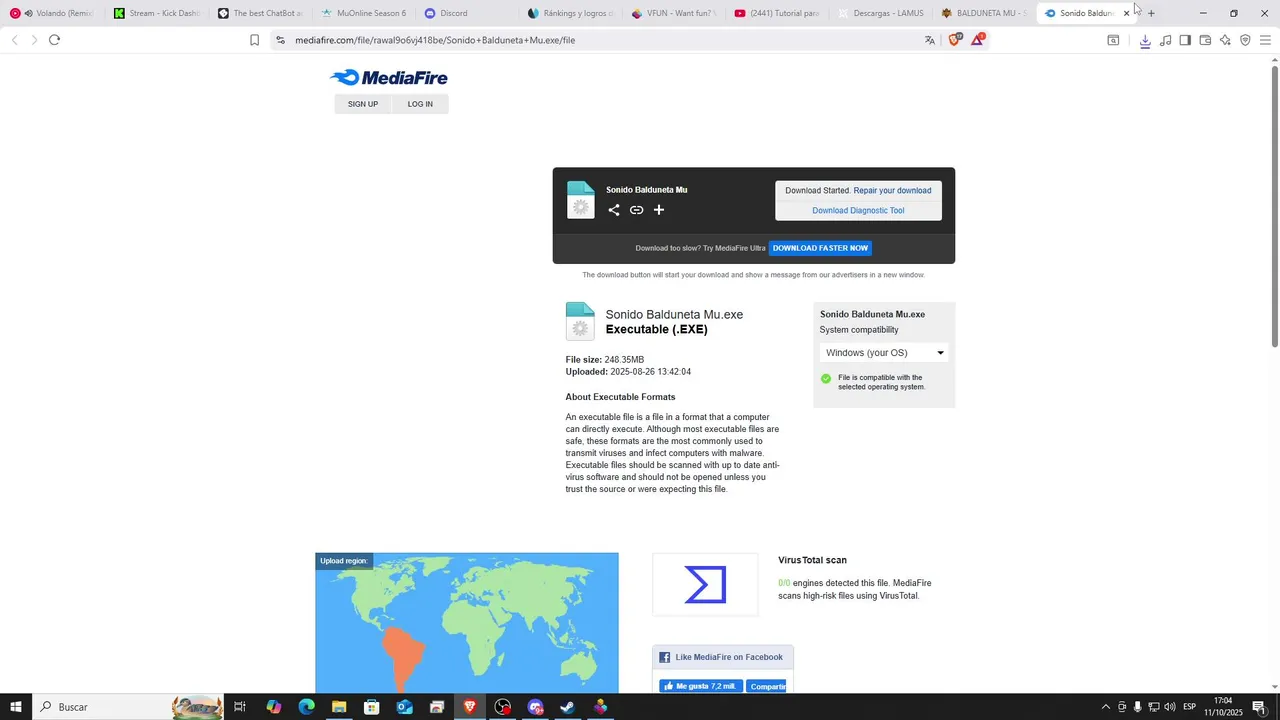Image resolution: width=1280 pixels, height=720 pixels.
Task: Open Task View in taskbar
Action: [240, 707]
